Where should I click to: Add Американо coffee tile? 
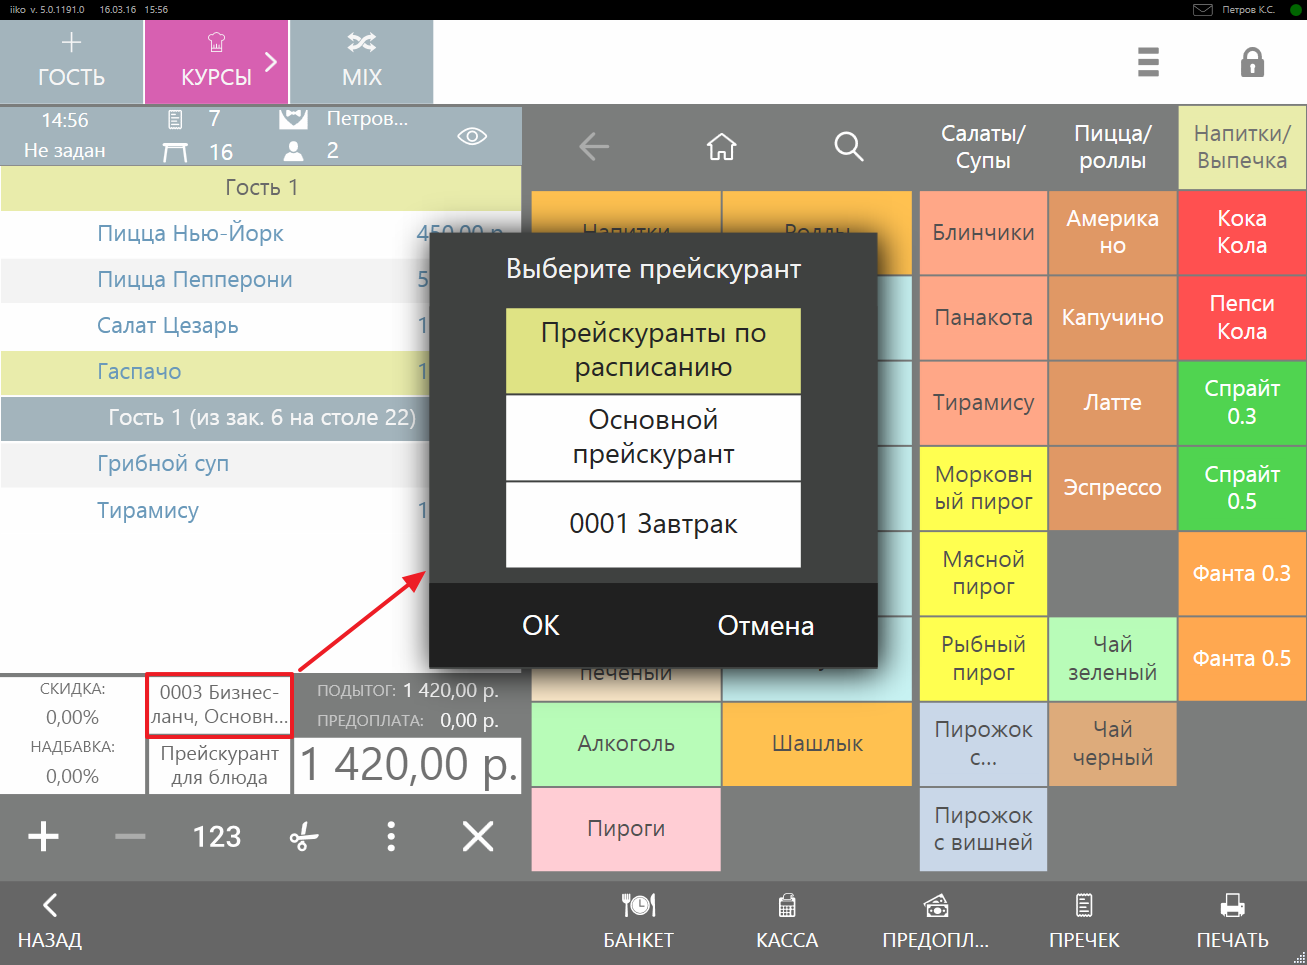(x=1112, y=232)
